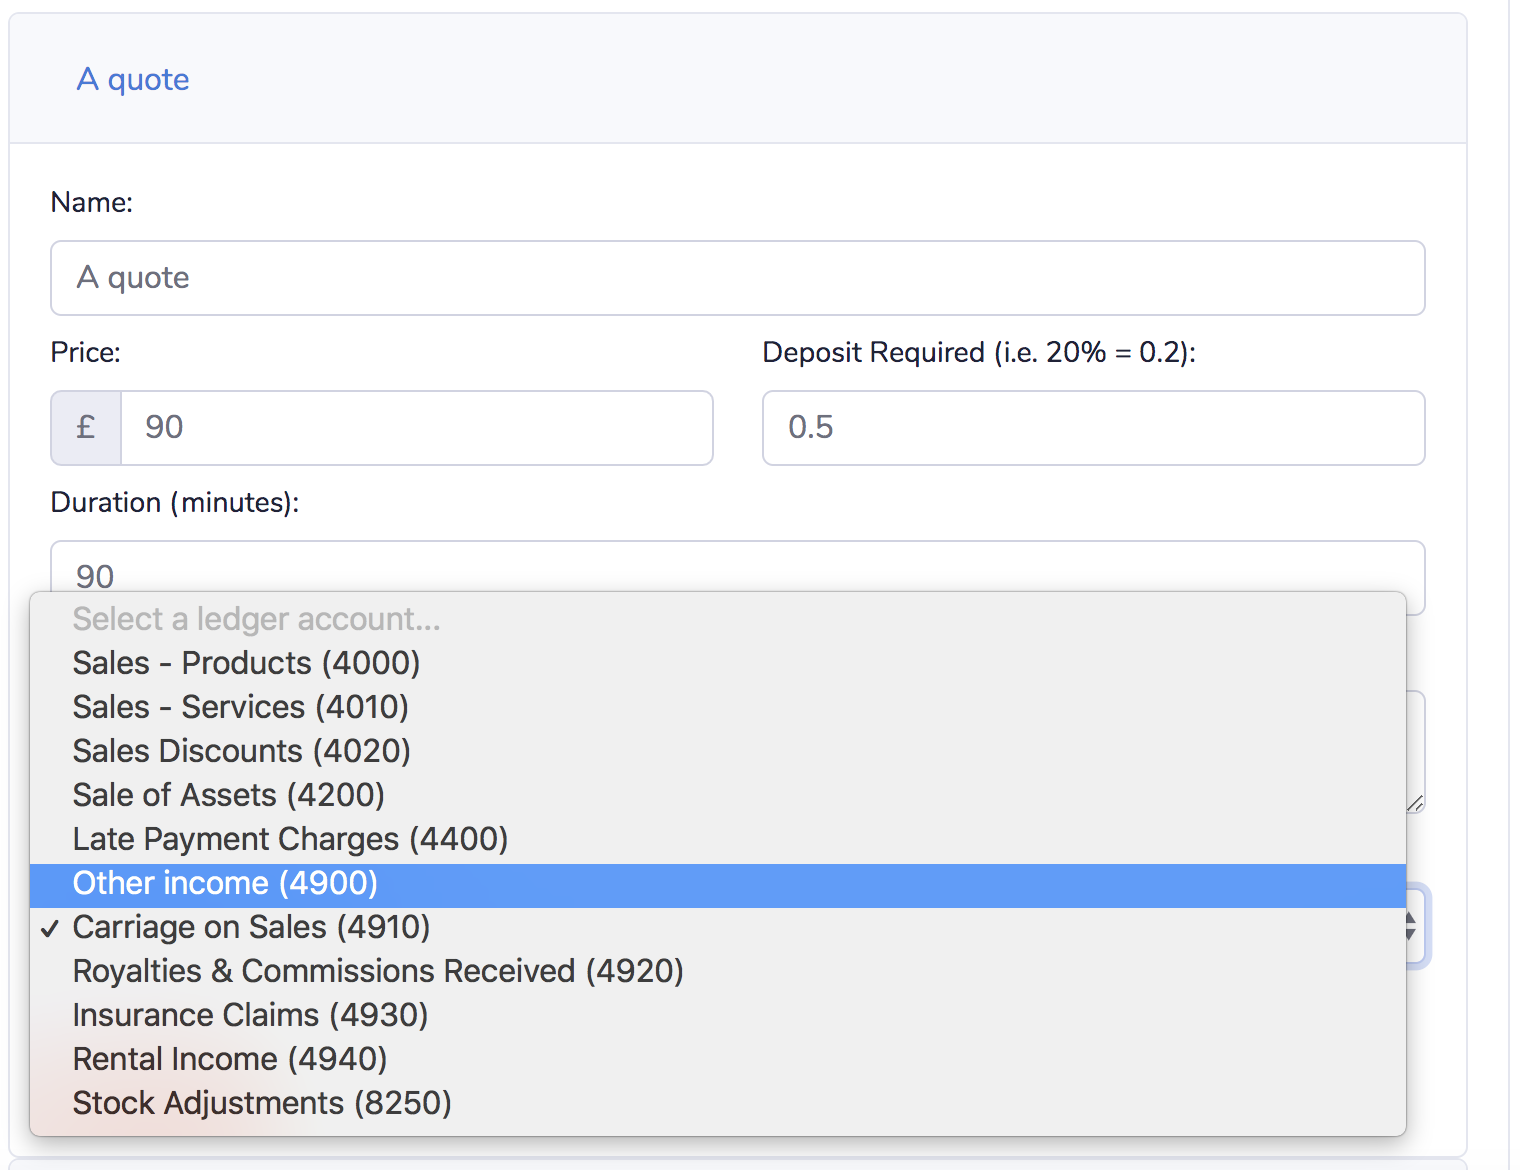Click the Duration minutes input field
The height and width of the screenshot is (1170, 1520).
(x=738, y=567)
